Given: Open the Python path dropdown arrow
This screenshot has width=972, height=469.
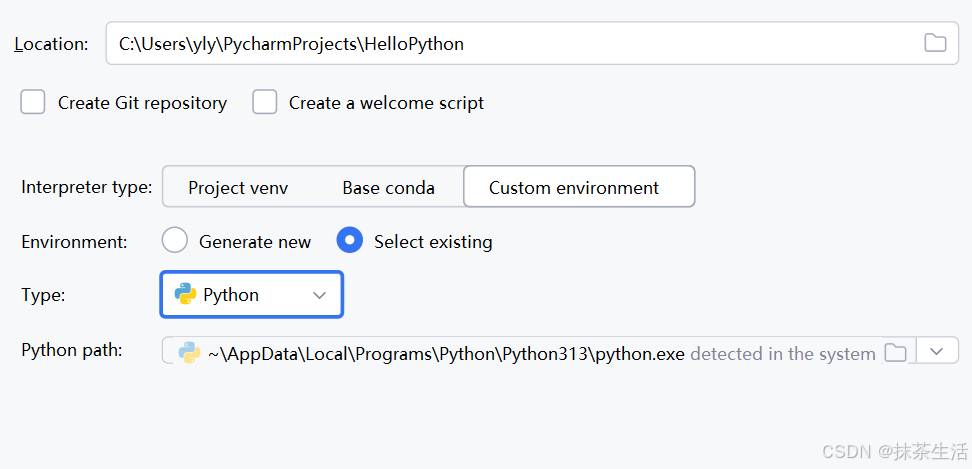Looking at the screenshot, I should [x=937, y=351].
